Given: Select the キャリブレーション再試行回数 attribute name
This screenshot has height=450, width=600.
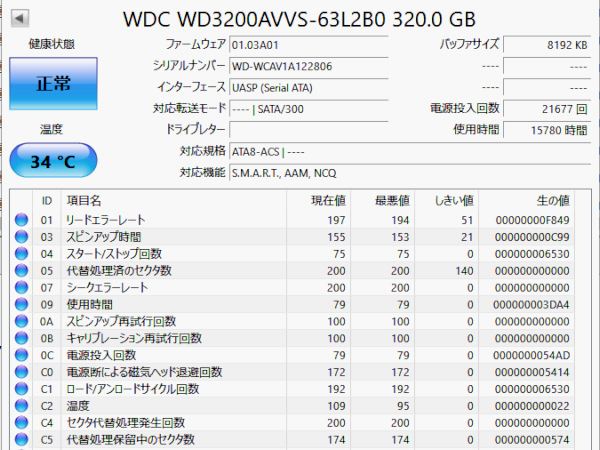Looking at the screenshot, I should tap(134, 338).
